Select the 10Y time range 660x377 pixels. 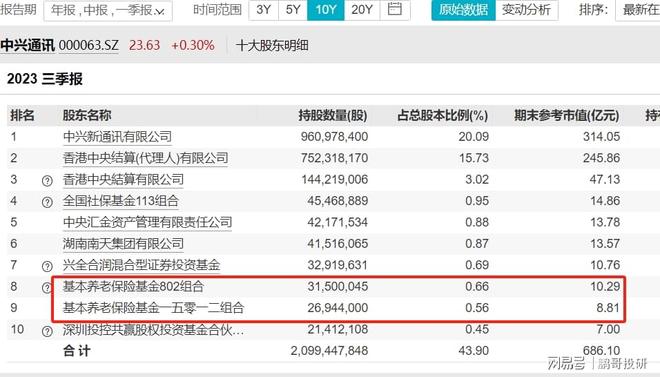point(326,9)
